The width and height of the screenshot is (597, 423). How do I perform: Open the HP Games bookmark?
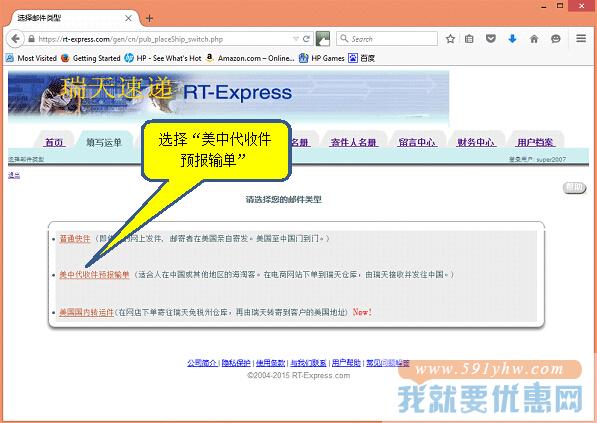322,58
